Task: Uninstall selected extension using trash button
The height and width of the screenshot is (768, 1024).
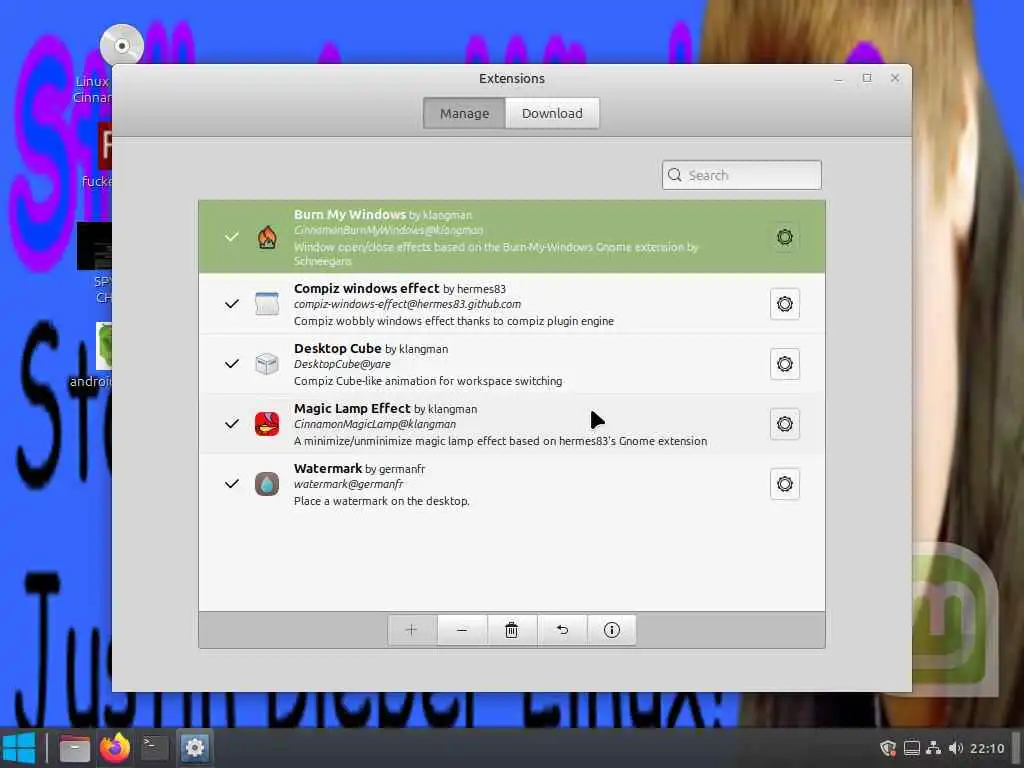Action: (x=511, y=630)
